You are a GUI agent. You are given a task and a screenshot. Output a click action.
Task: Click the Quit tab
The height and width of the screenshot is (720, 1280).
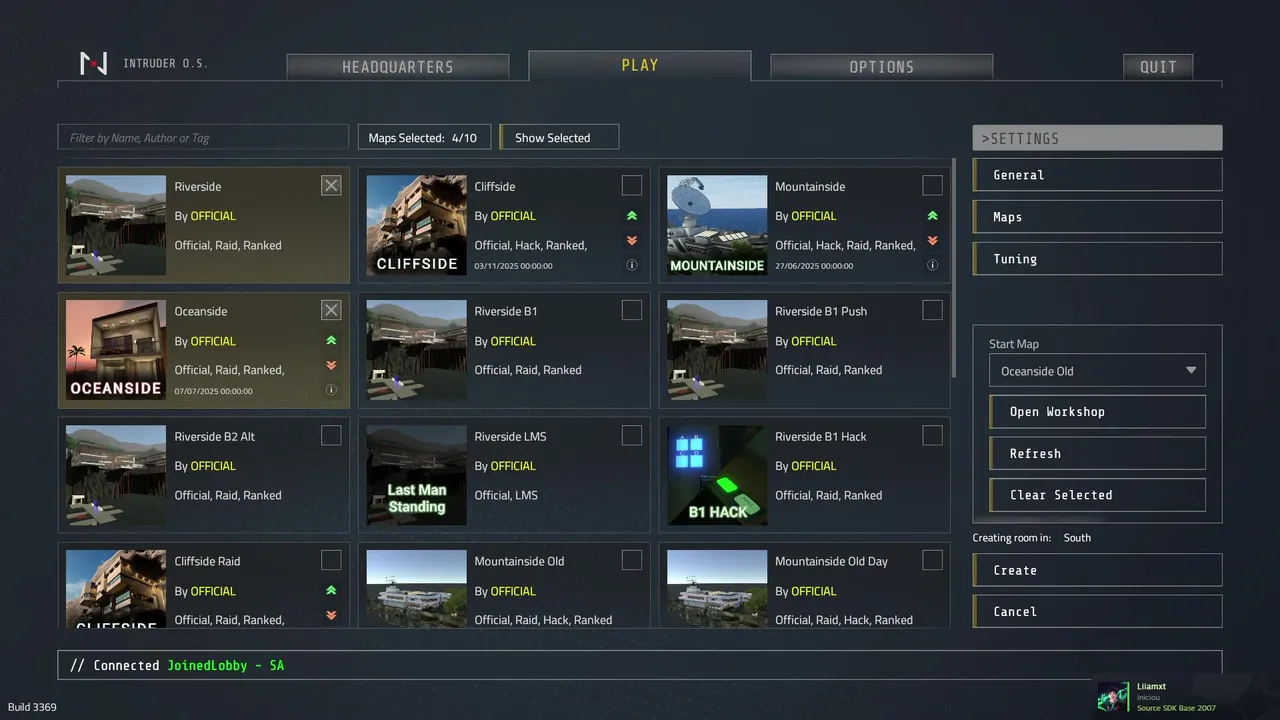pos(1158,67)
